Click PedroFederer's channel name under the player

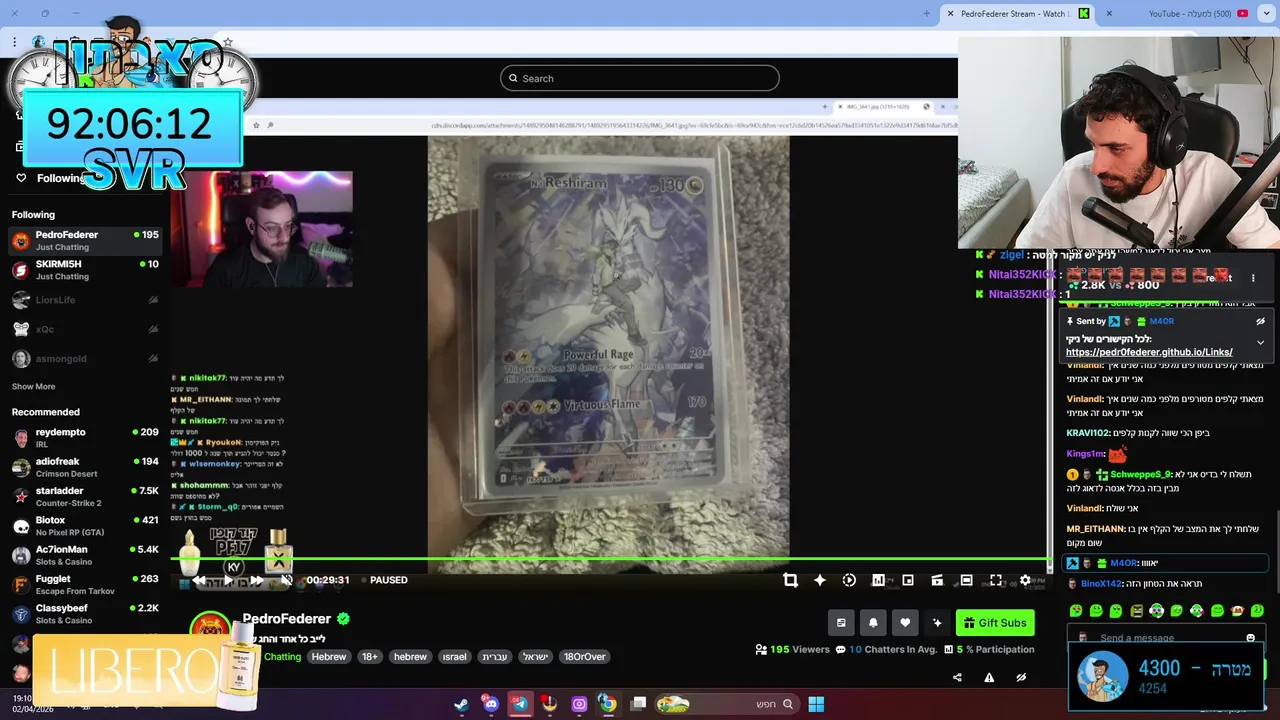[287, 619]
